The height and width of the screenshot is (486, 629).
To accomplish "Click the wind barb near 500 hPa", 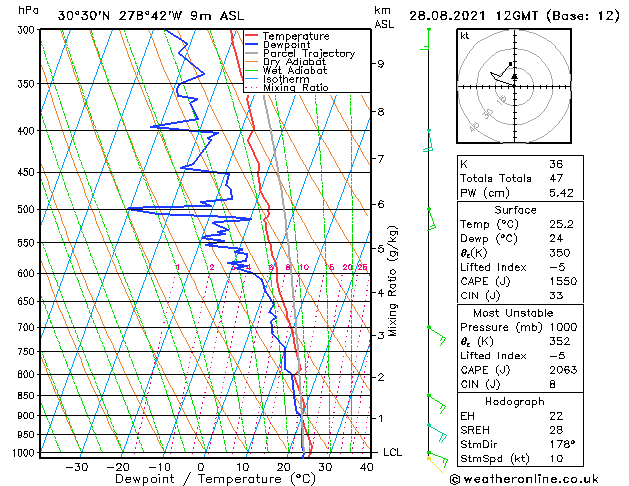I will [x=432, y=219].
